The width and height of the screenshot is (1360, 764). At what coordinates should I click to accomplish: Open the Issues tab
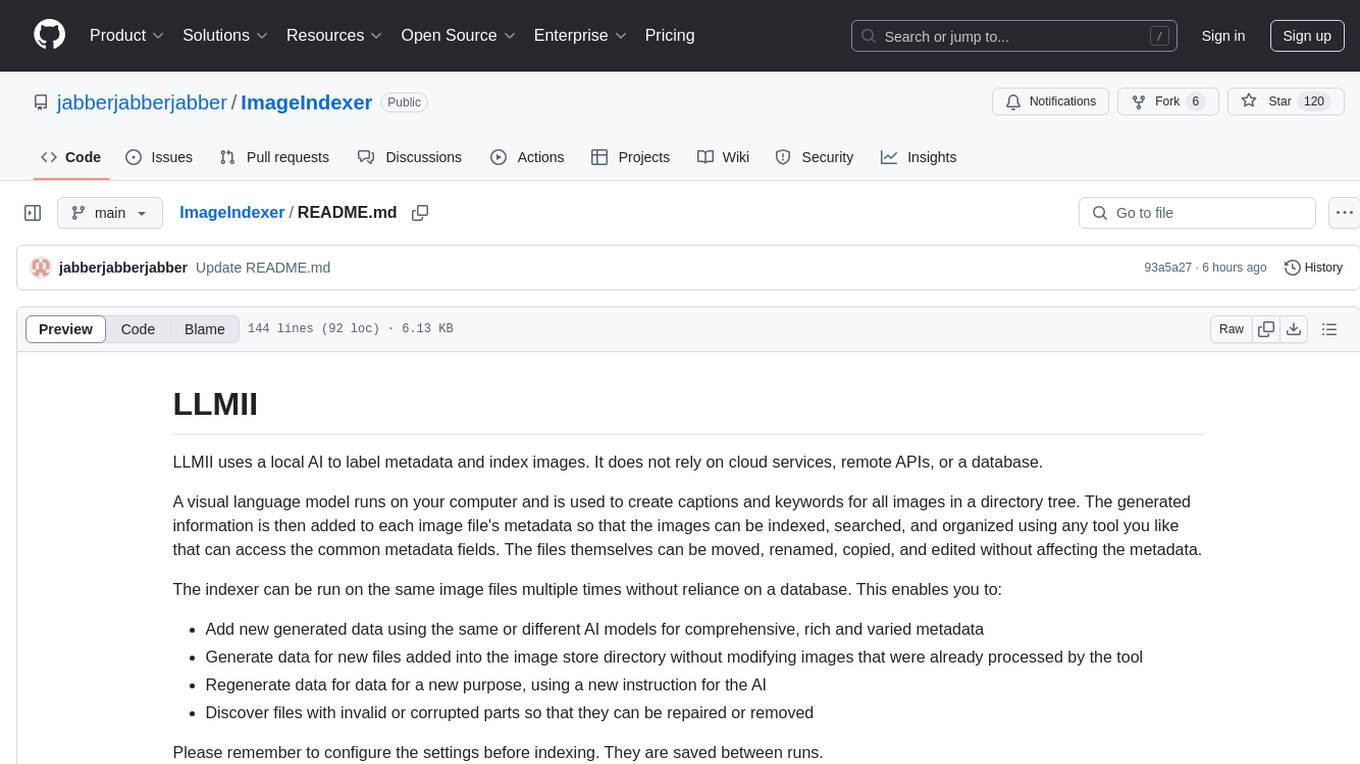[159, 157]
